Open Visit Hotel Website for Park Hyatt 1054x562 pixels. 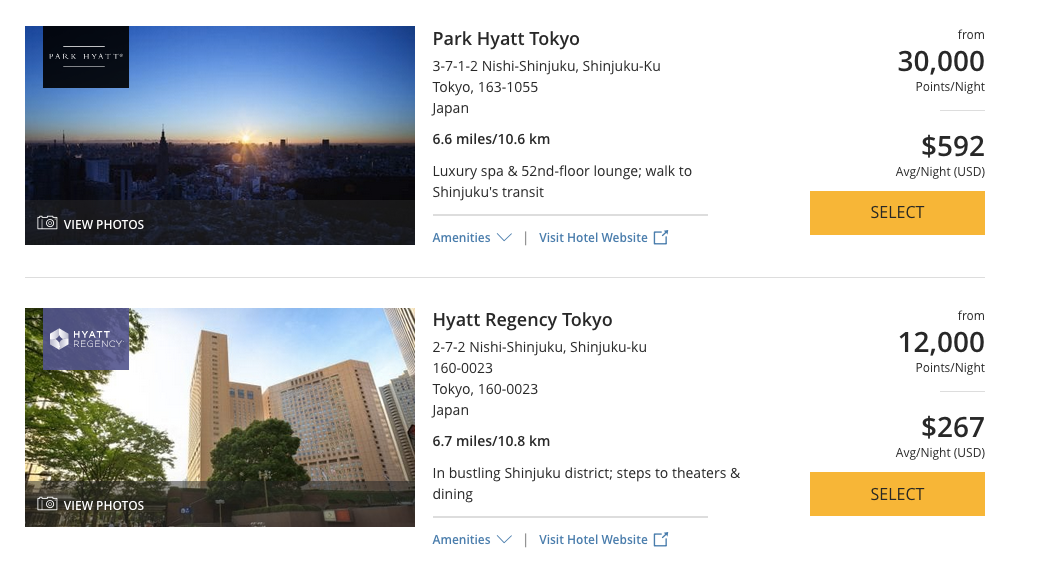(x=593, y=238)
